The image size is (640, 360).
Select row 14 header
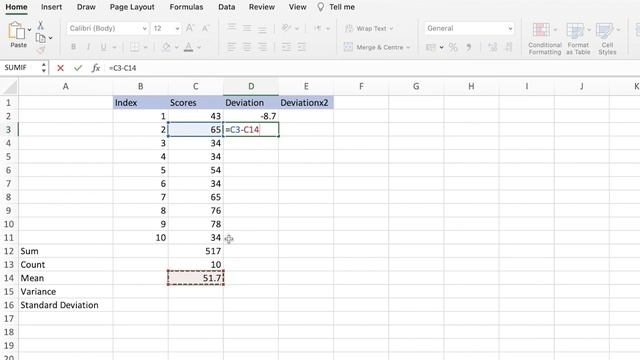tap(9, 278)
